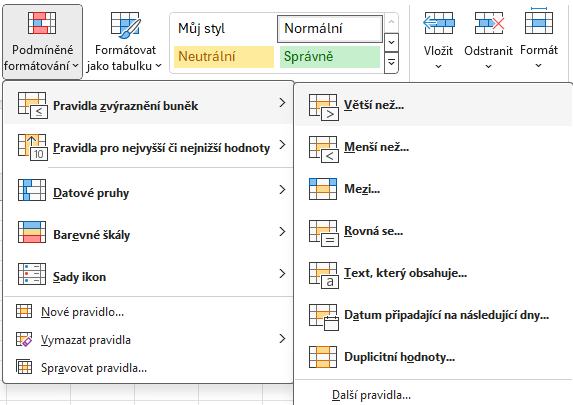Click the Mezi between icon
Viewport: 573px width, 405px height.
click(x=323, y=189)
